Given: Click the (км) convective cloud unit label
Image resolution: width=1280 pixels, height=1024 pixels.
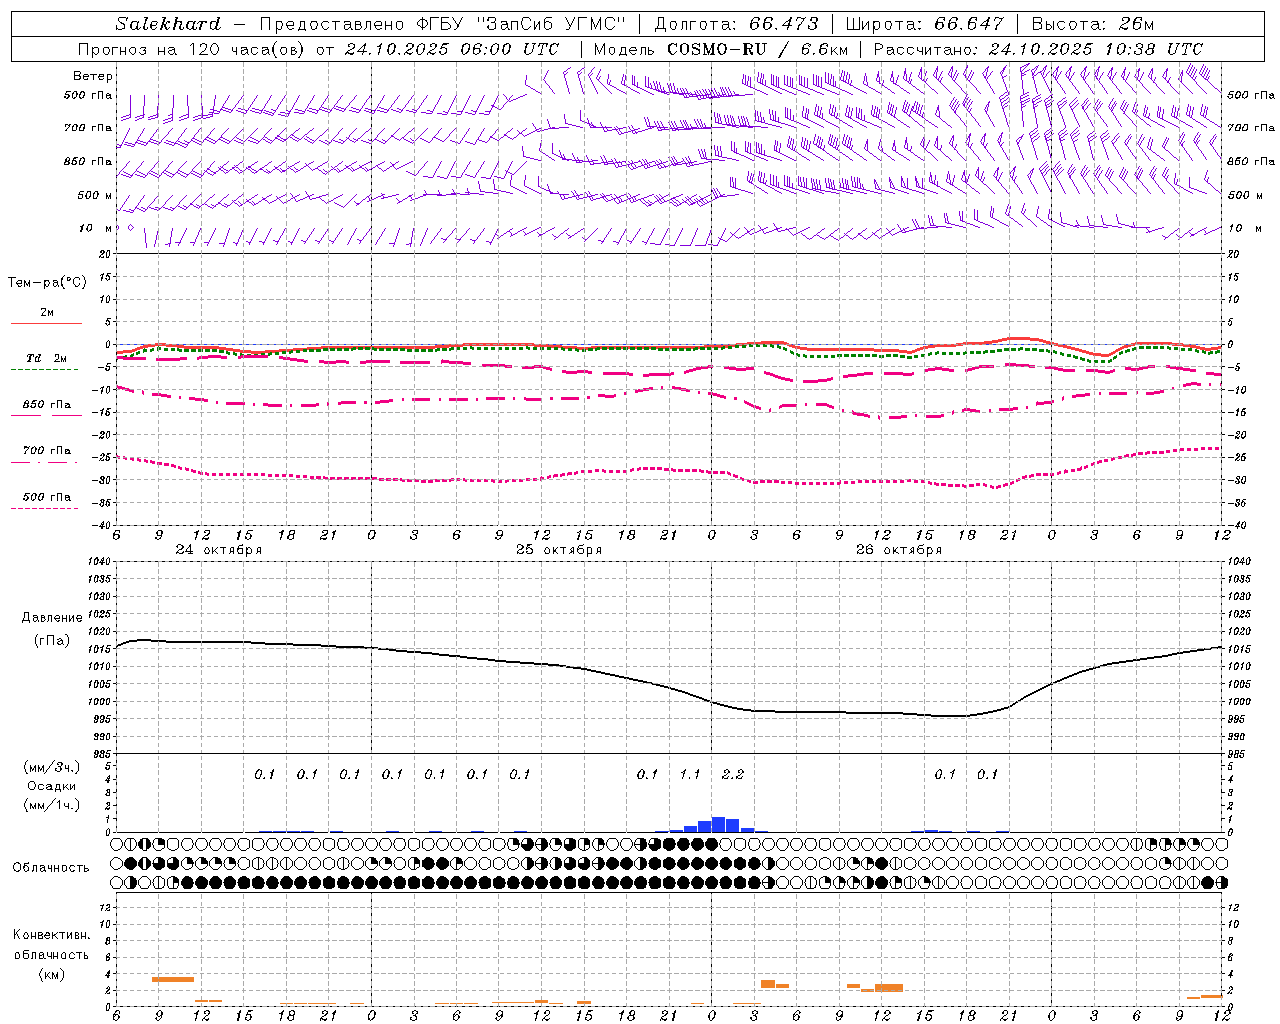Looking at the screenshot, I should click(x=52, y=974).
